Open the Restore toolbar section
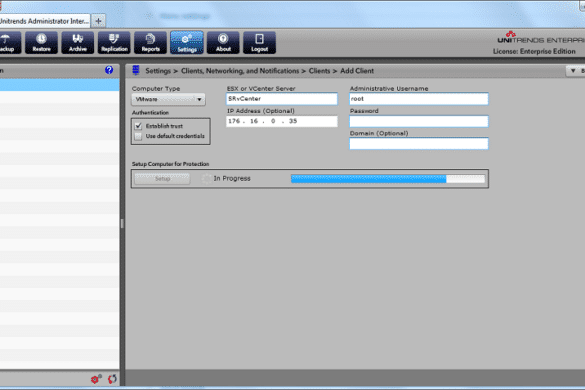The image size is (585, 390). [x=41, y=43]
